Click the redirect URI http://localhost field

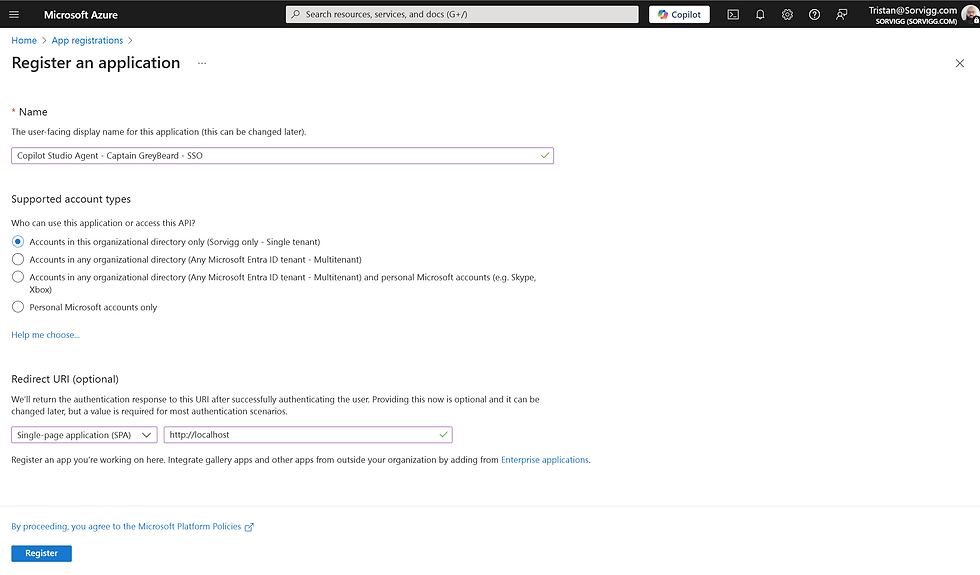tap(308, 435)
